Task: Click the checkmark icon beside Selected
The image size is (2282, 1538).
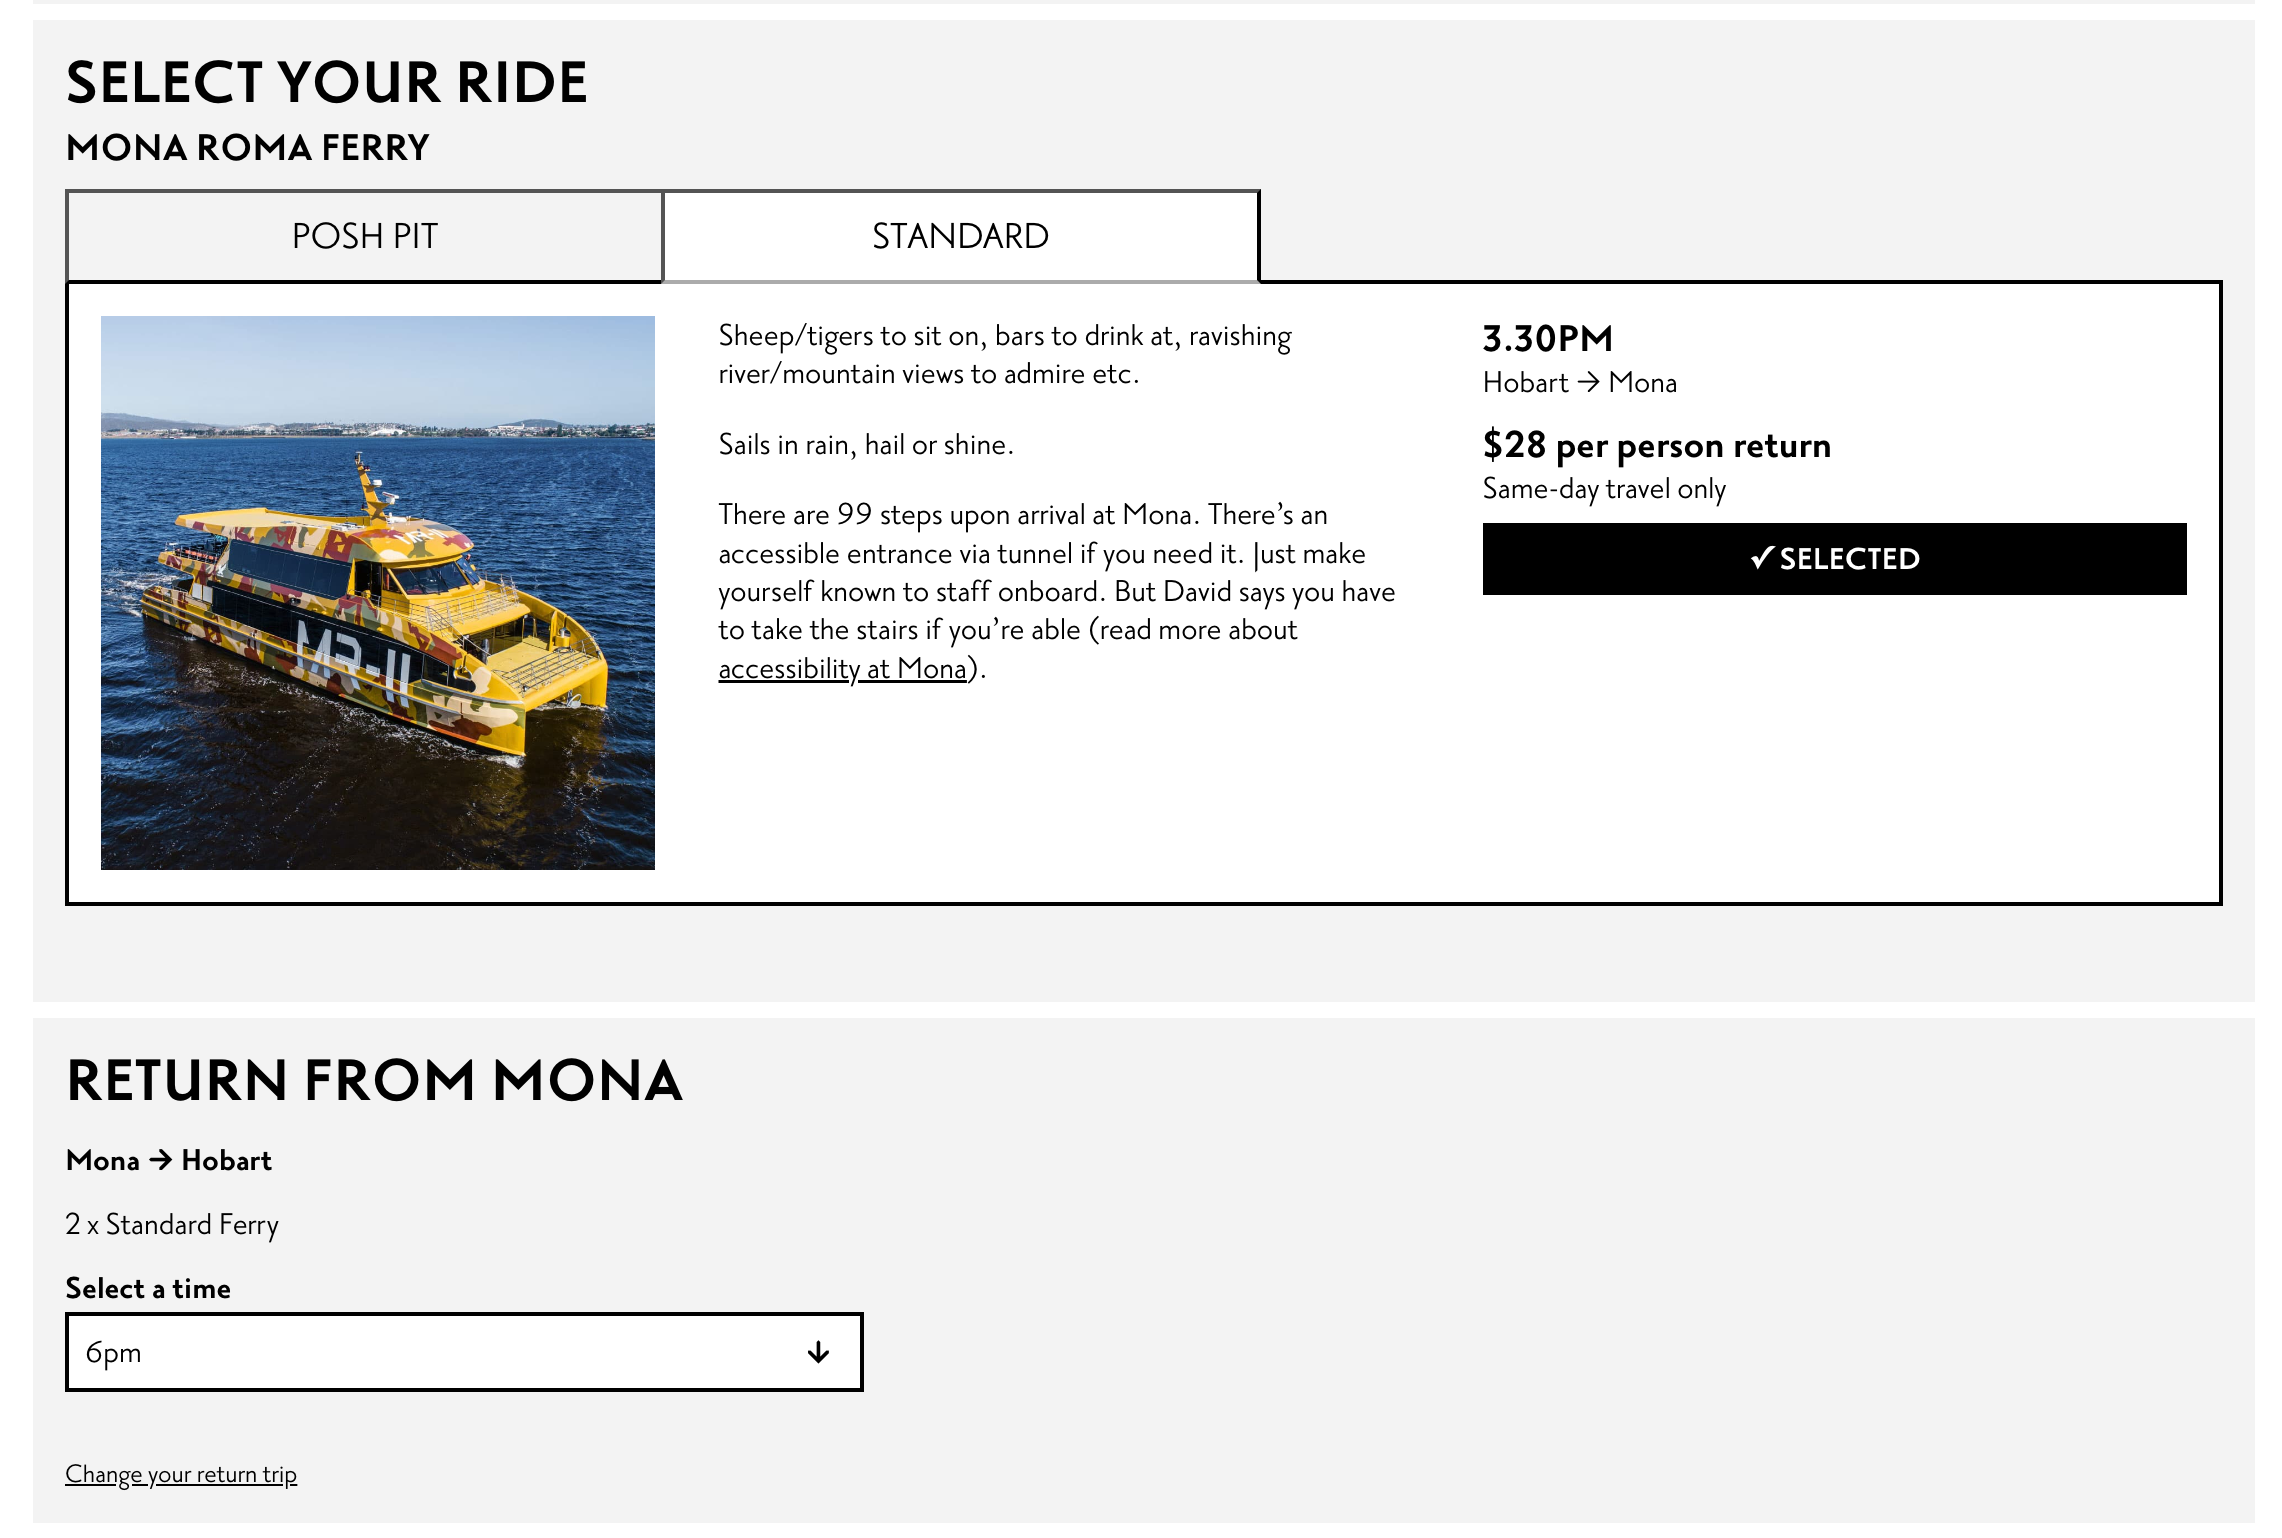Action: coord(1762,558)
